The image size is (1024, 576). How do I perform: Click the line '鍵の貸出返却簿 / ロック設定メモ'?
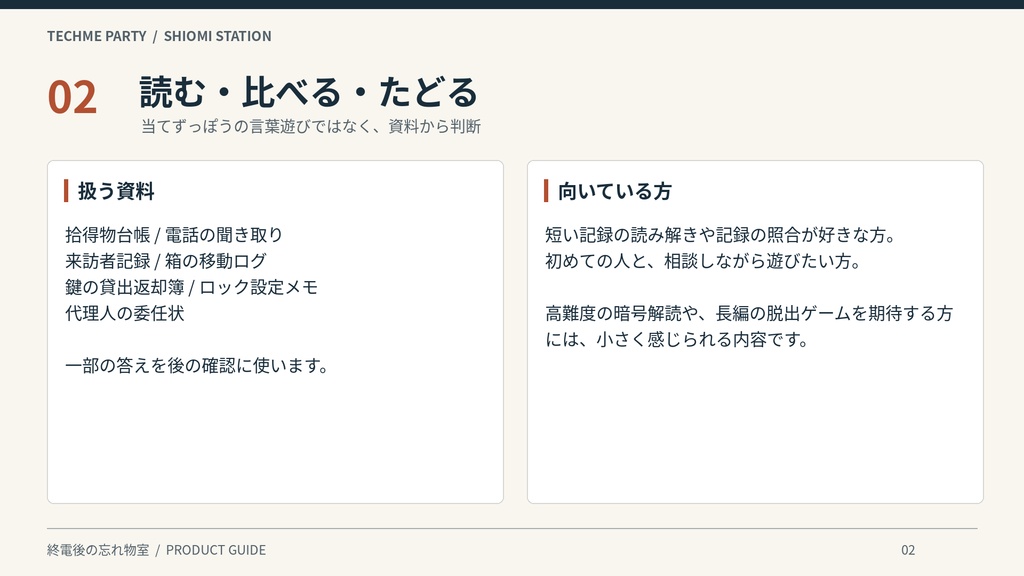click(x=191, y=287)
